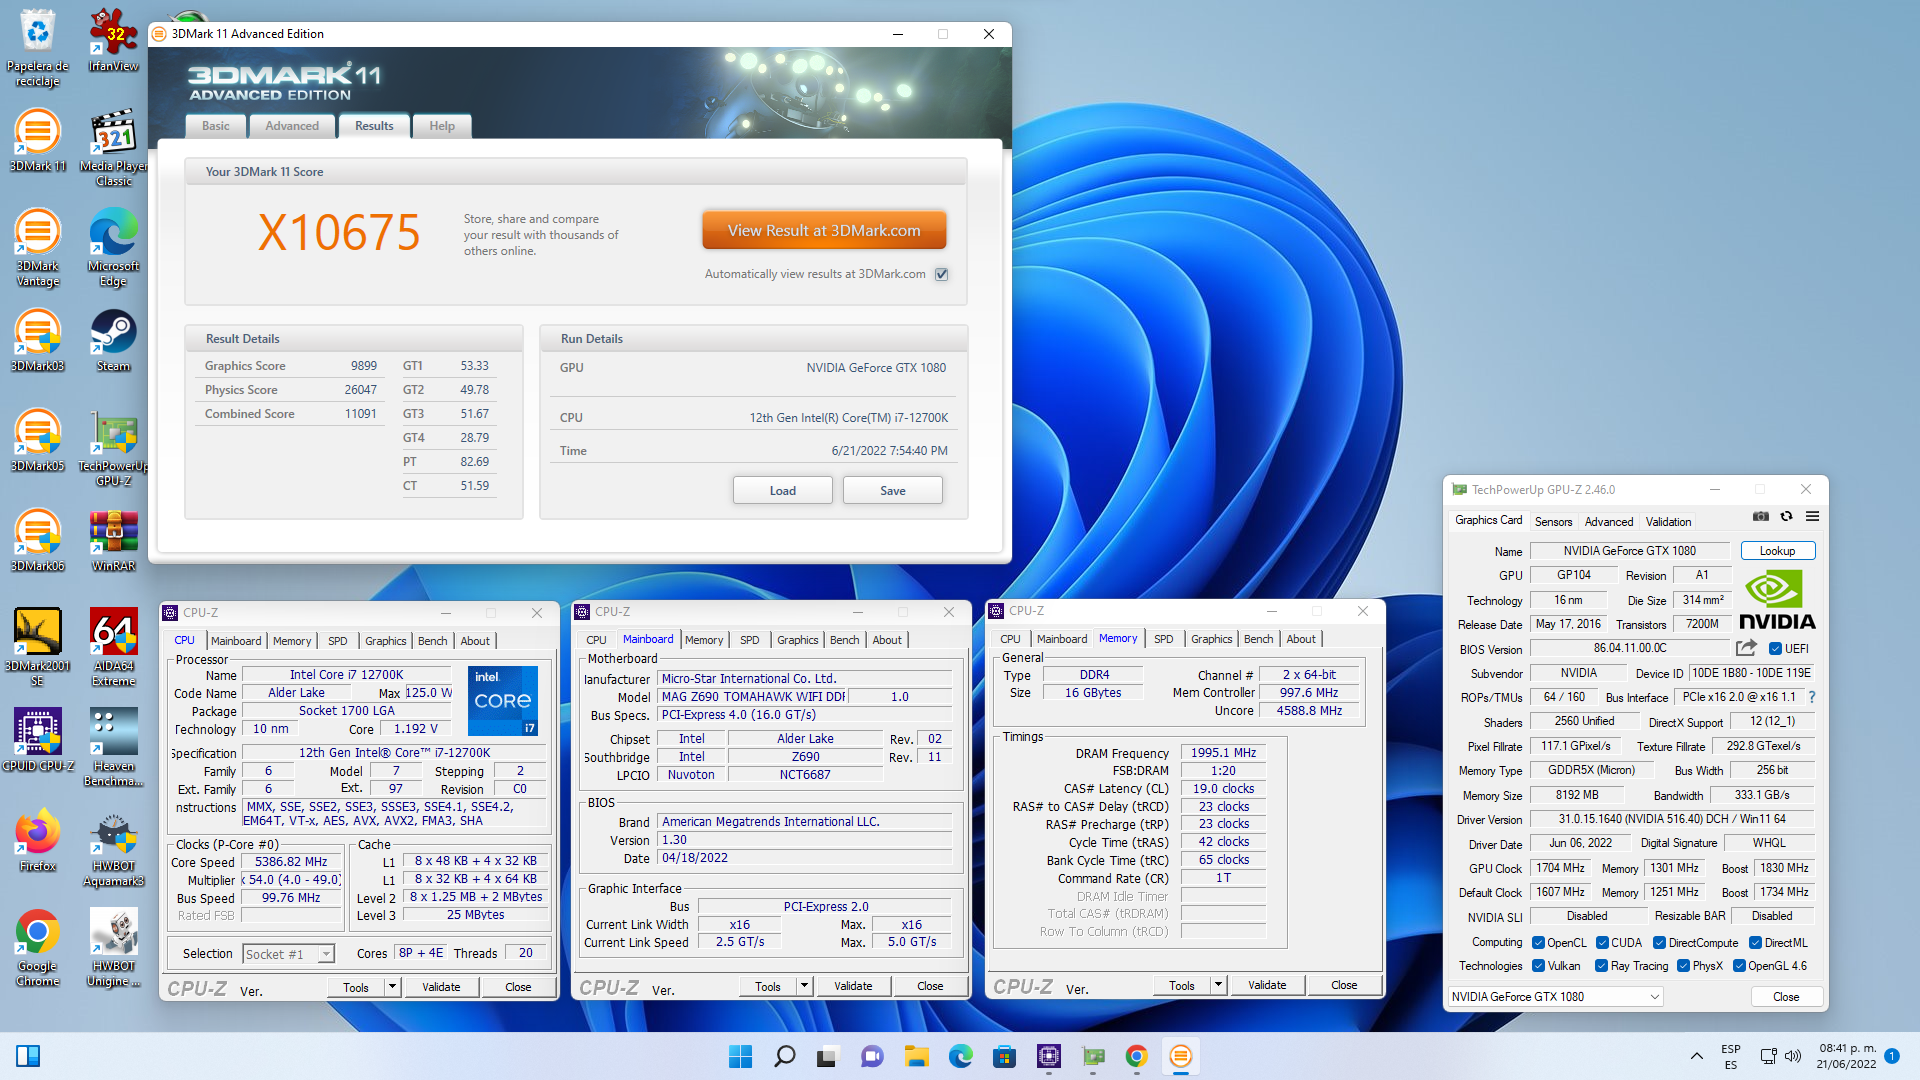Click the 'X10675' 3DMark 11 score
The image size is (1920, 1080).
click(x=339, y=233)
